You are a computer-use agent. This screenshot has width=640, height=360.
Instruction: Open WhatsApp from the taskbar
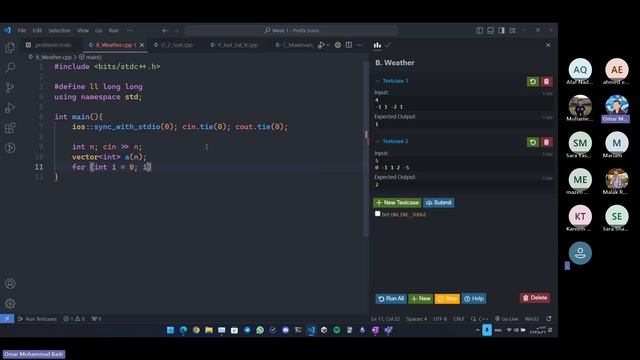[x=260, y=330]
